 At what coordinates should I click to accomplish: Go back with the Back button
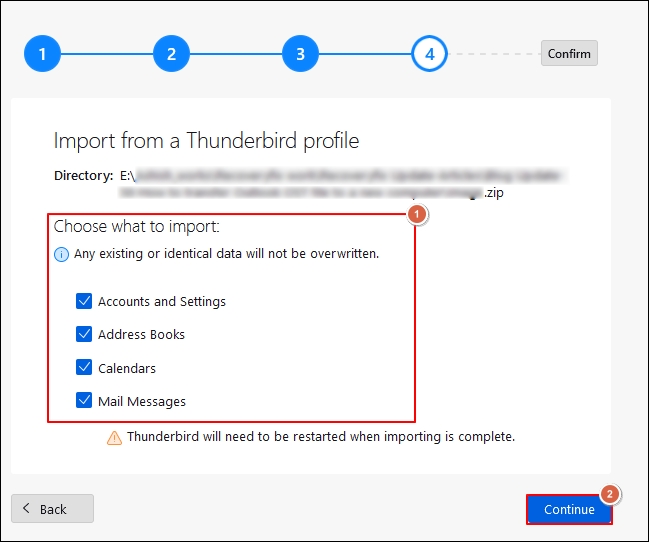tap(53, 508)
